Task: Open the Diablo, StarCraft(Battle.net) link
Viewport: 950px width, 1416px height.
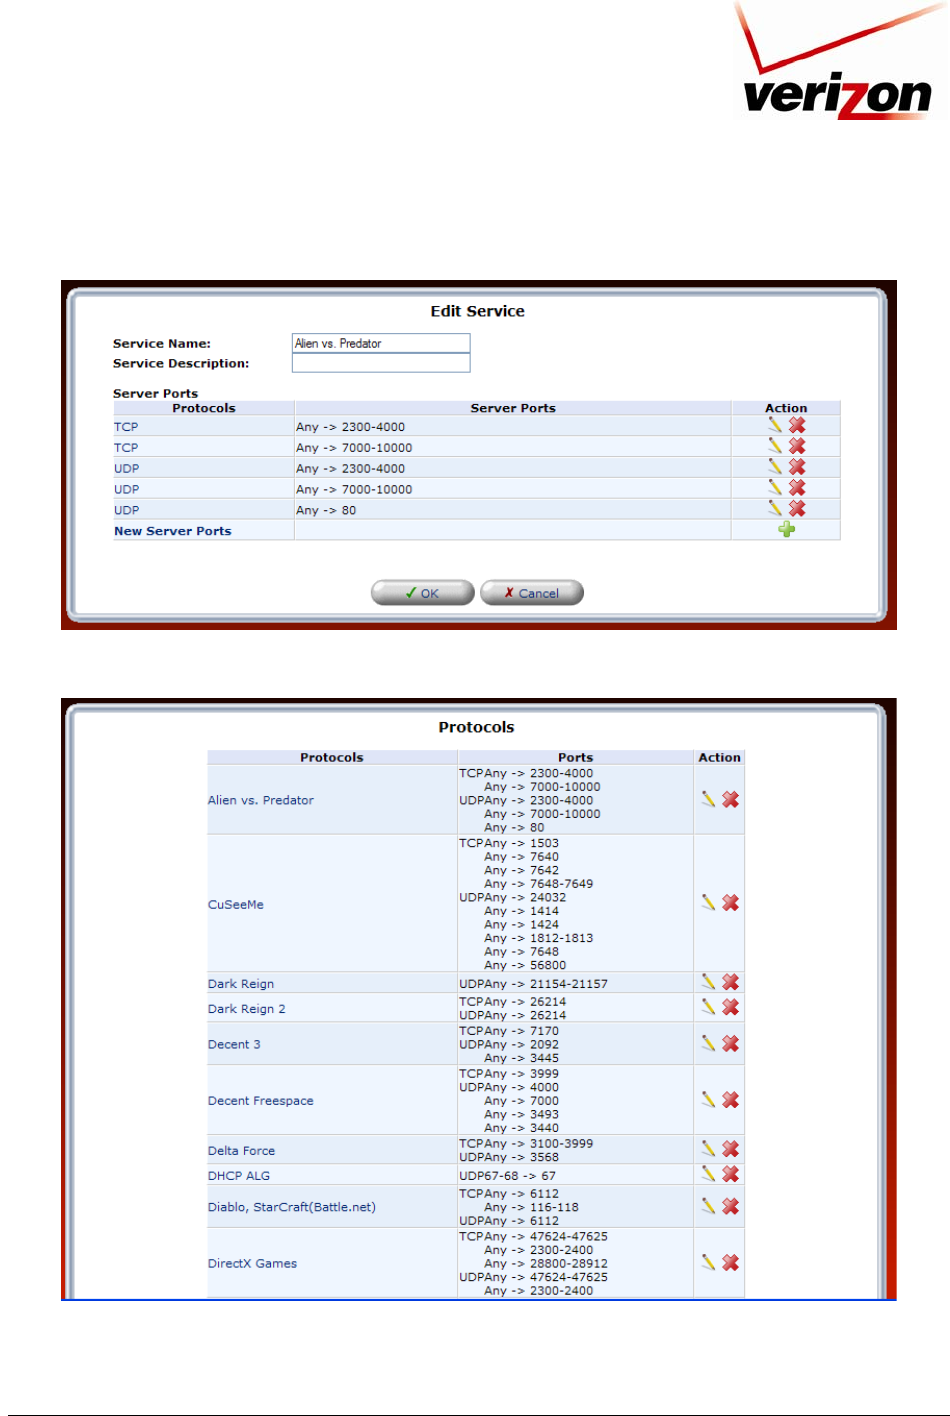Action: pos(292,1207)
